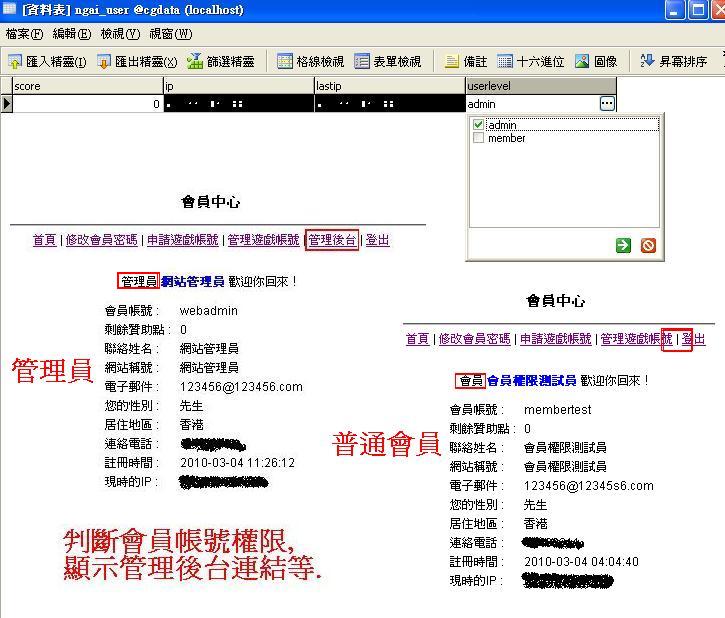Cancel selection with red circle button

pos(648,244)
